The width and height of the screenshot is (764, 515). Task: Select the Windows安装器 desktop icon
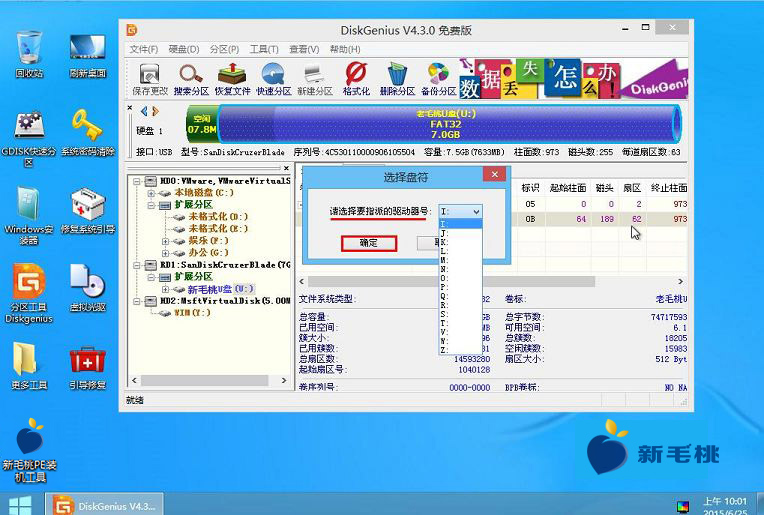pos(29,215)
